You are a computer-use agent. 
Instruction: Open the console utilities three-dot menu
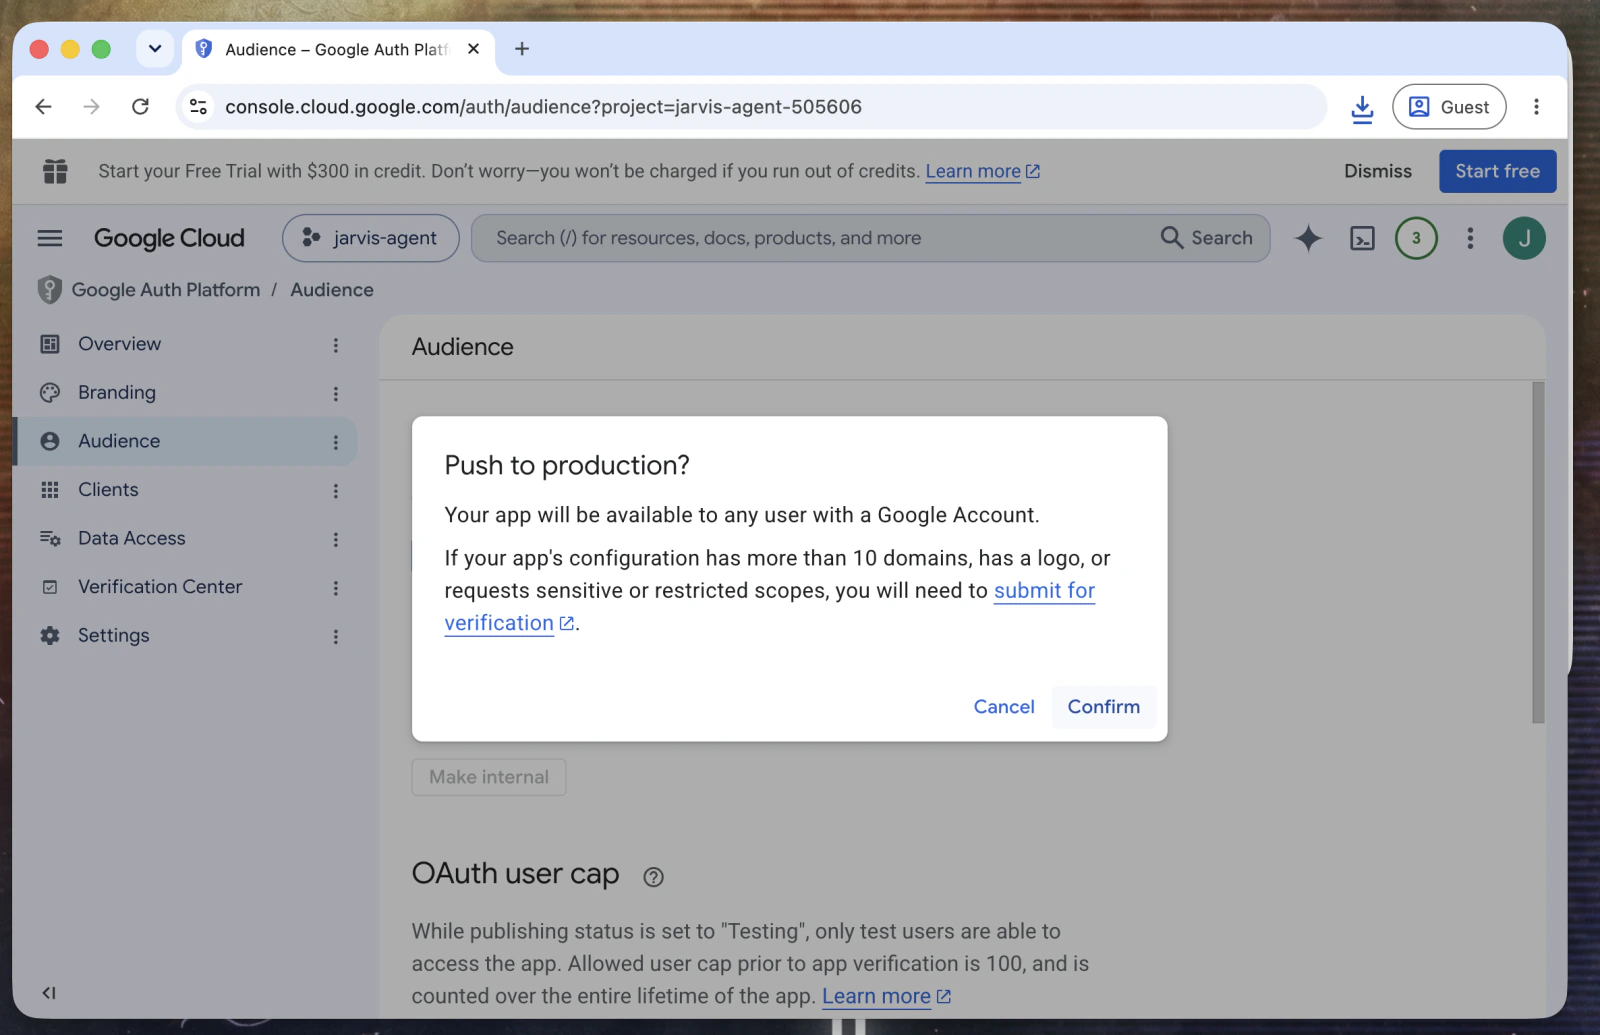(1470, 238)
